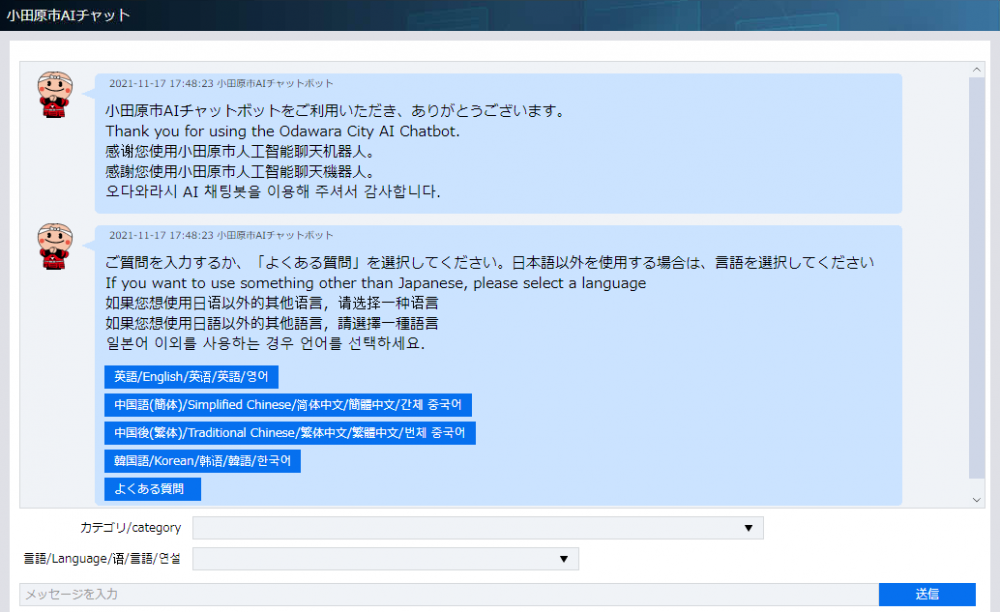Click the line 如果您想使用日語以外的其他語言
1000x612 pixels.
272,323
